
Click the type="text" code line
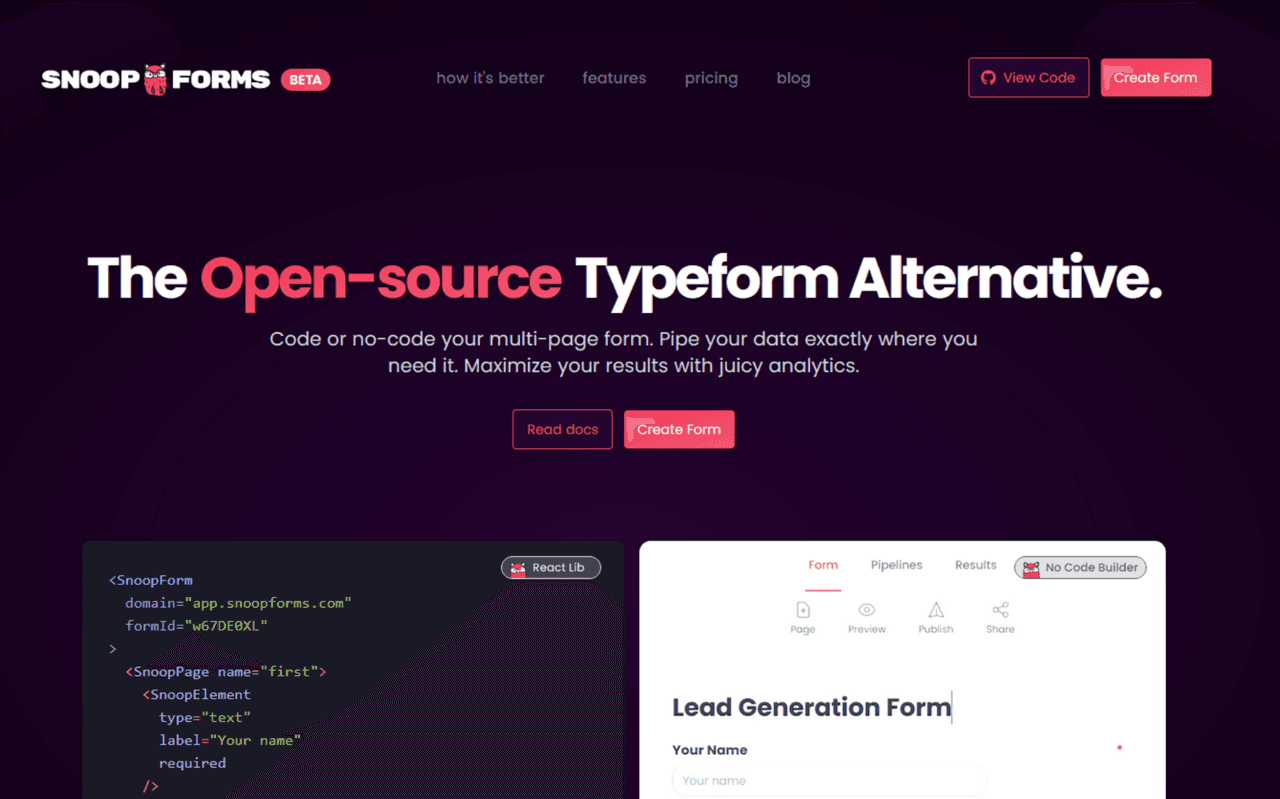point(204,717)
